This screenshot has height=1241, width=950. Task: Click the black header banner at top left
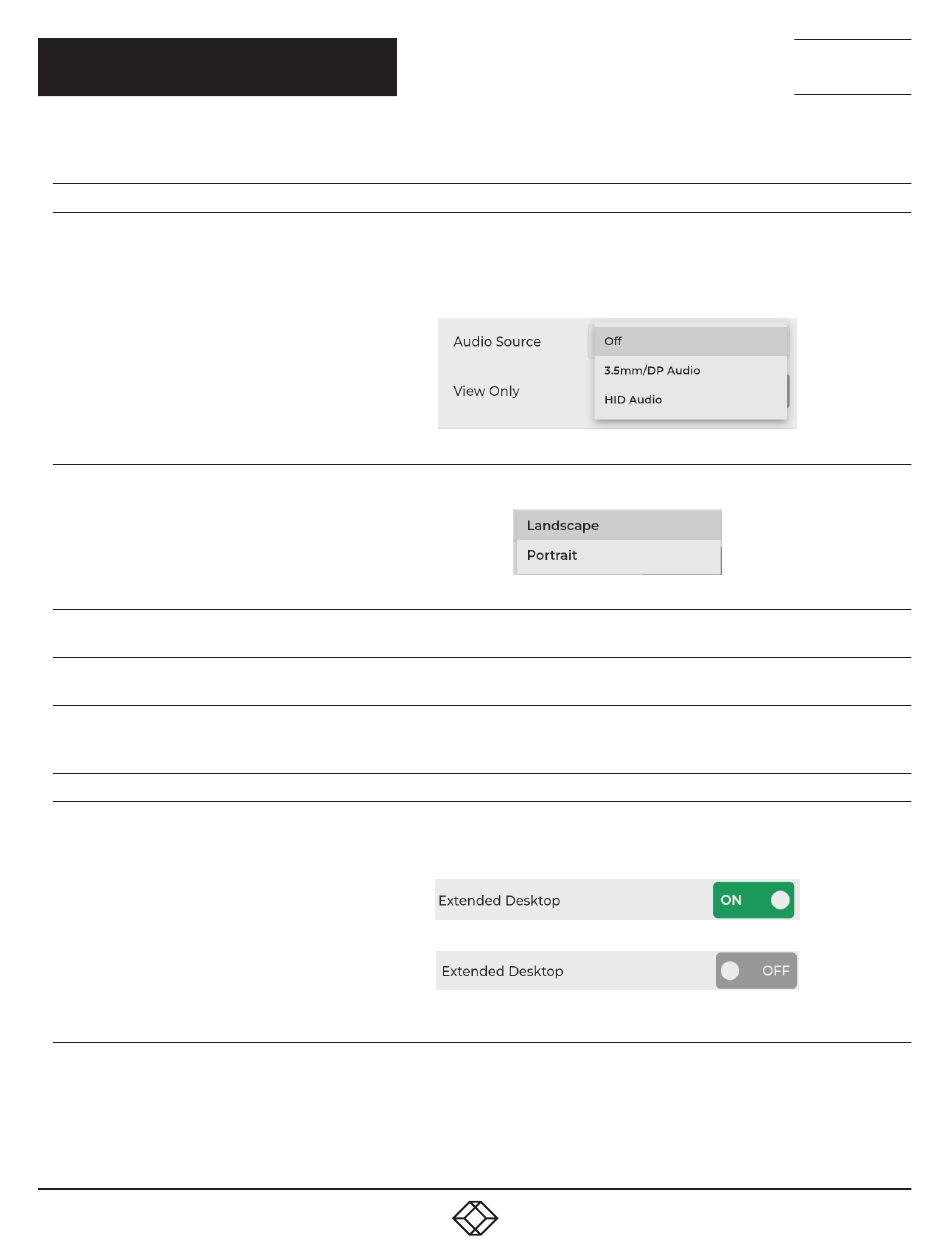click(217, 67)
